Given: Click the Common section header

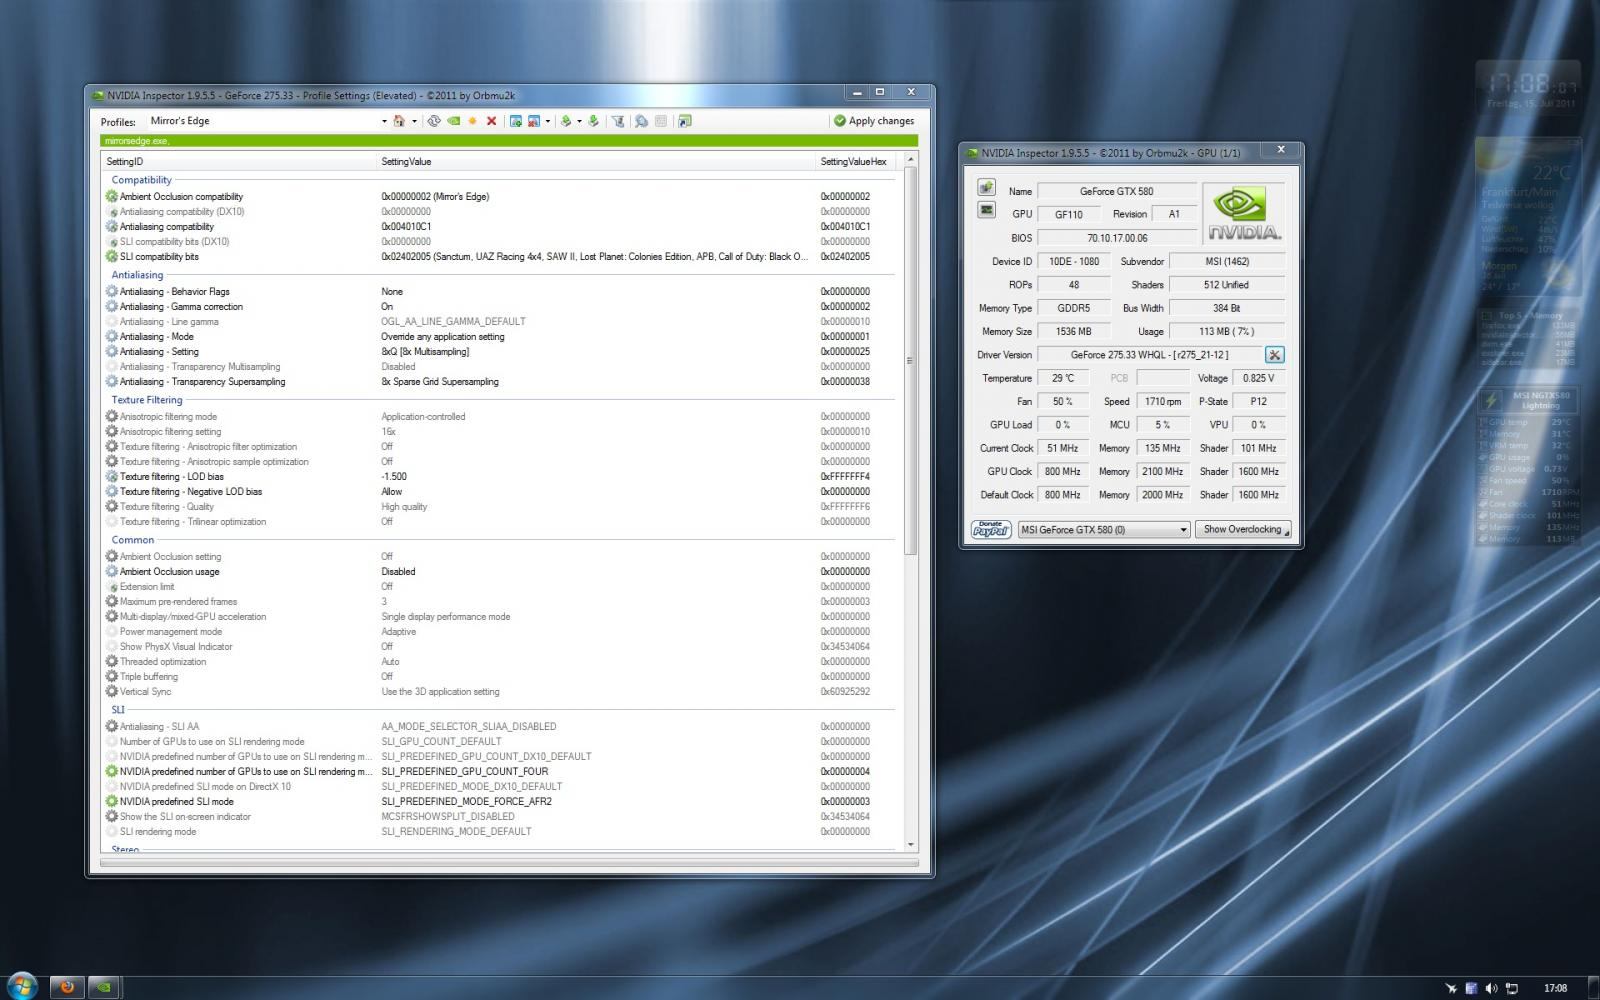Looking at the screenshot, I should coord(133,540).
